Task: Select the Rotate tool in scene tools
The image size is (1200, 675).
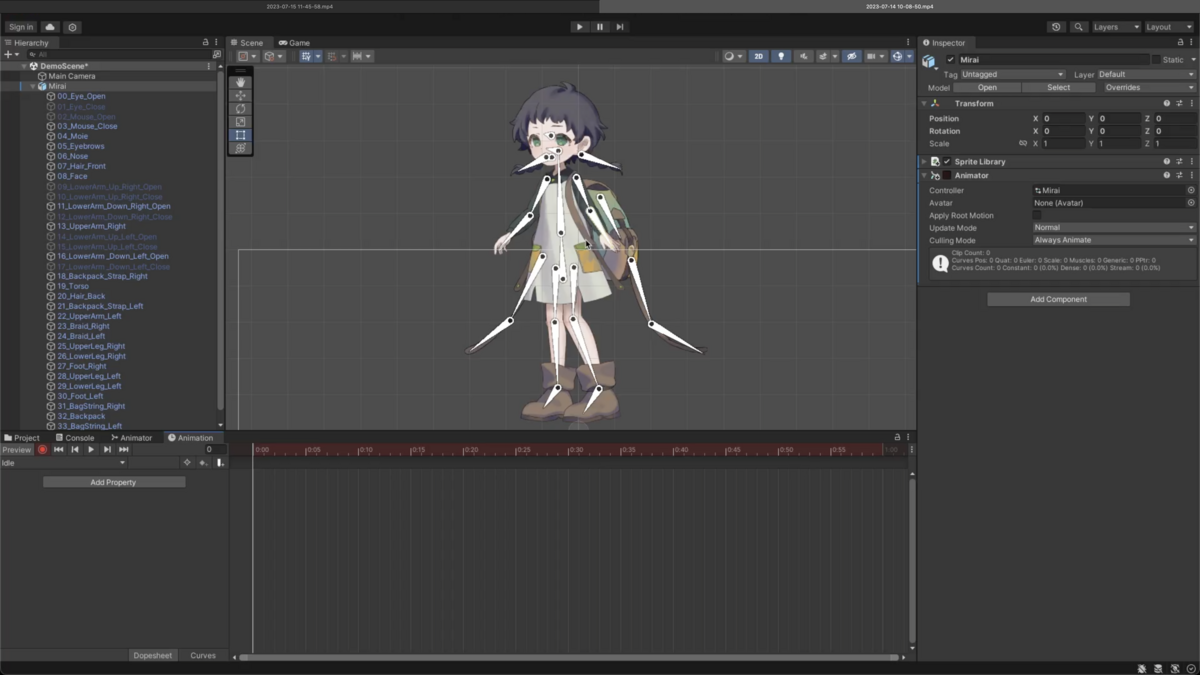Action: point(240,109)
